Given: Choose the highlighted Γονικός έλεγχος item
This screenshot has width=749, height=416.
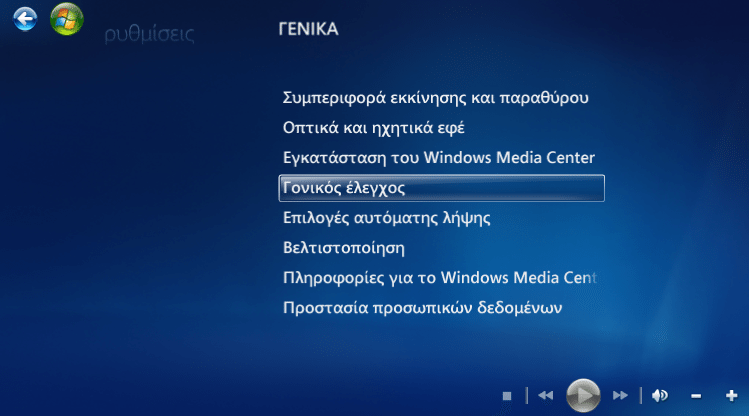Looking at the screenshot, I should (x=441, y=188).
